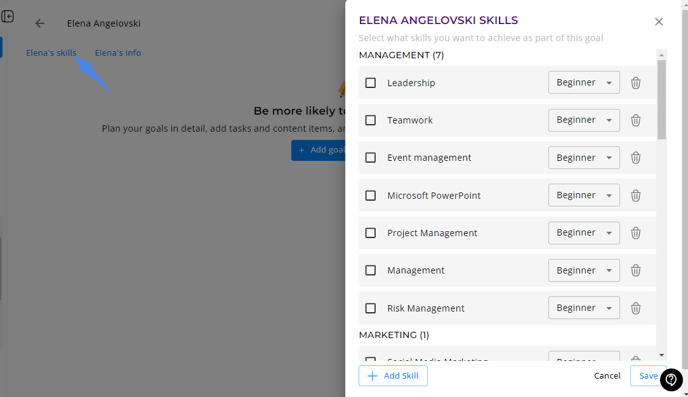Image resolution: width=688 pixels, height=397 pixels.
Task: Save the selected skills
Action: click(x=648, y=376)
